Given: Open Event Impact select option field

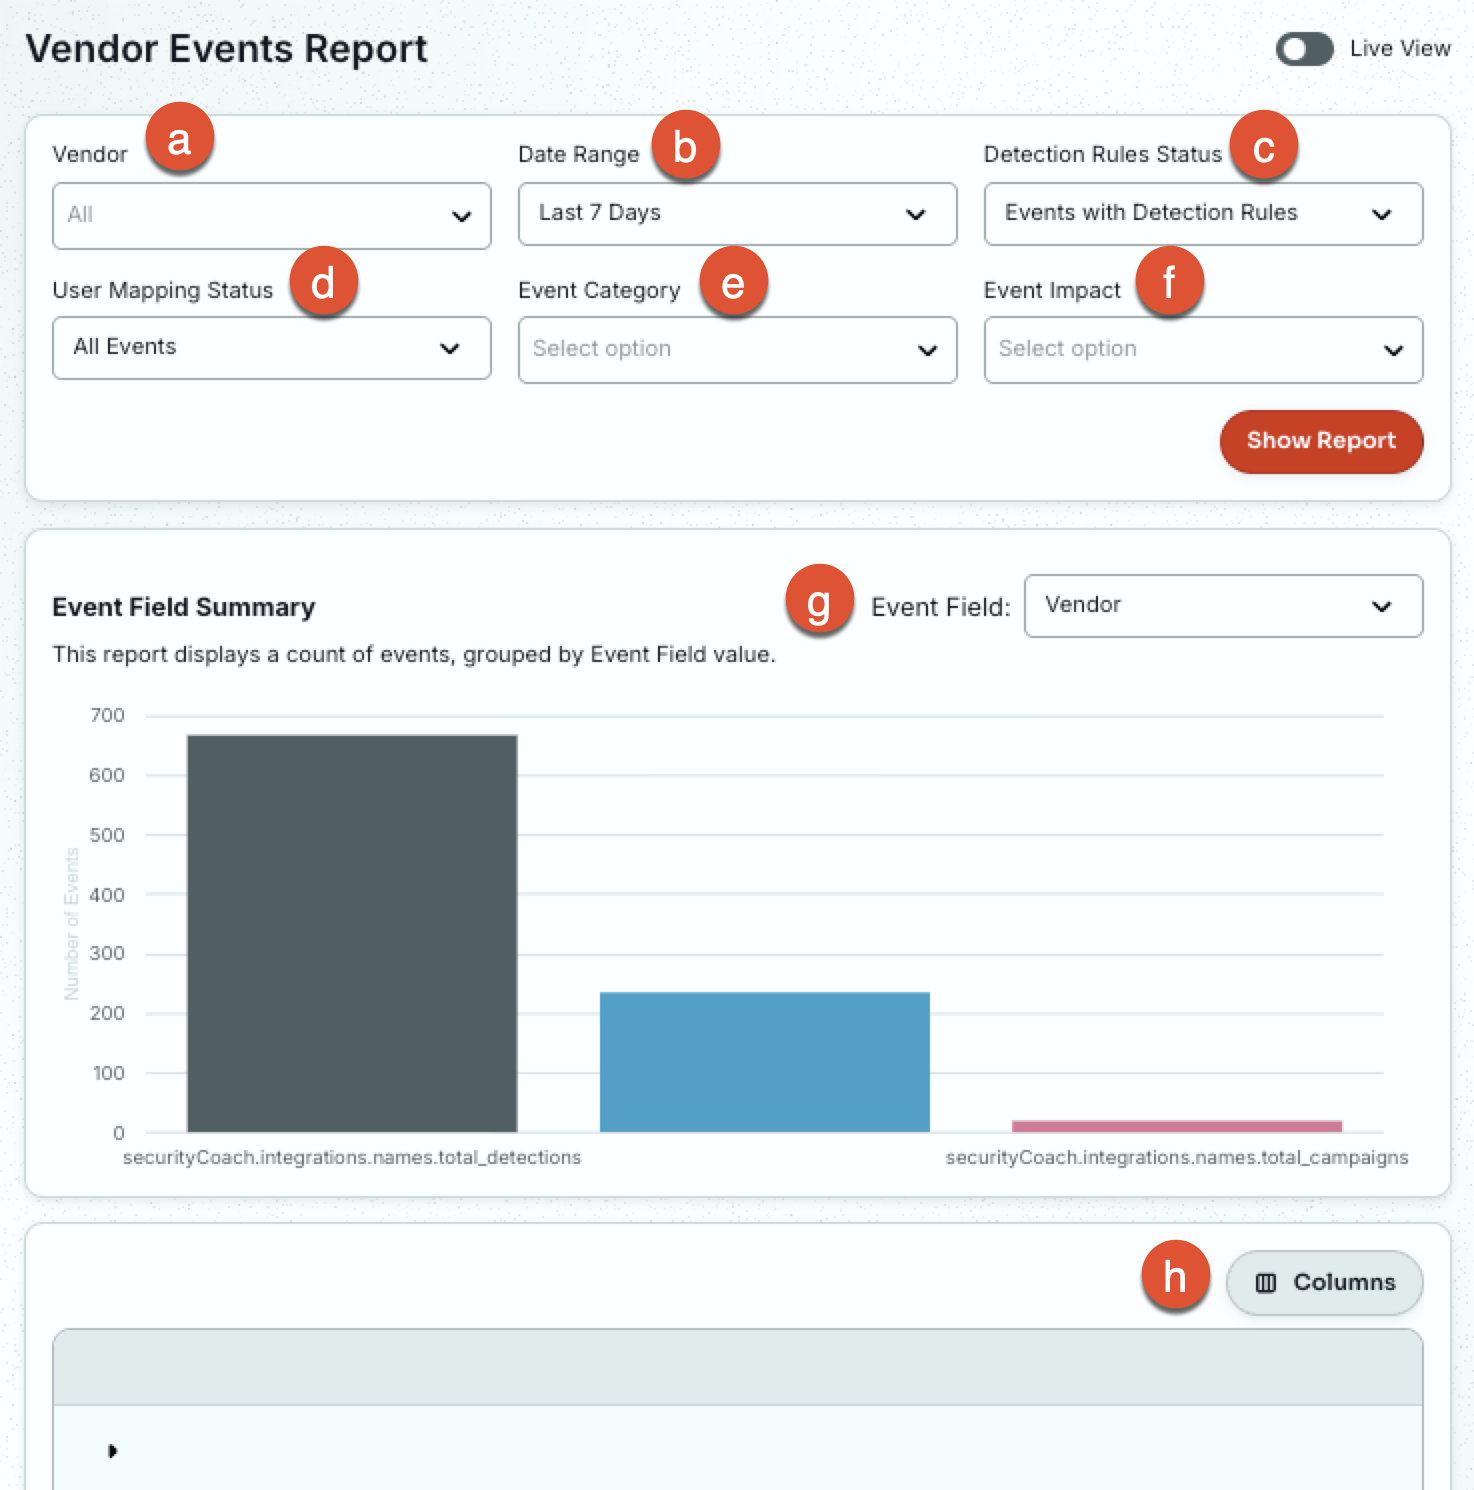Looking at the screenshot, I should coord(1203,350).
